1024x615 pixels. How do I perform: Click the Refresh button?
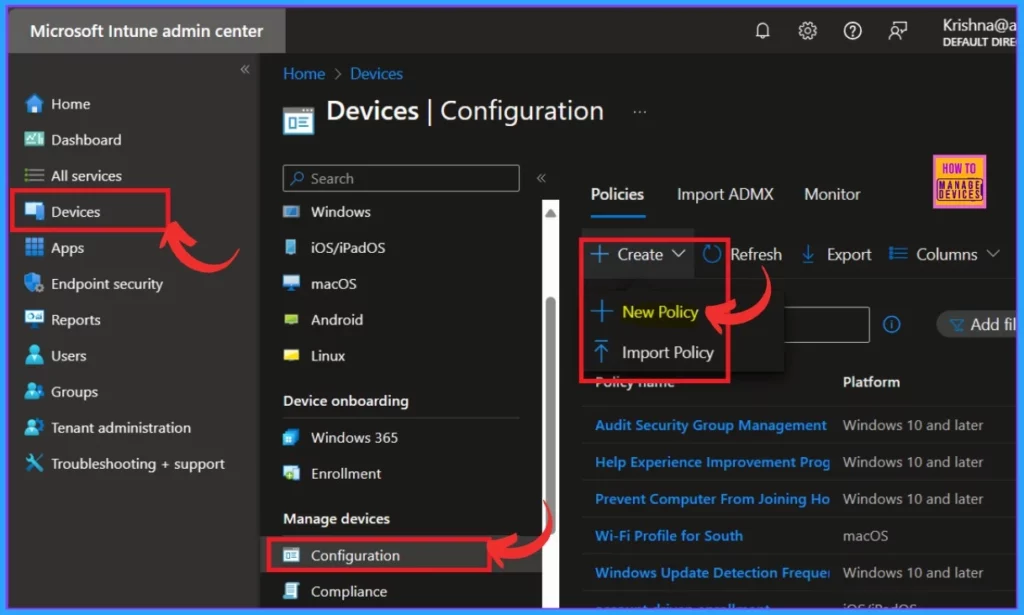click(x=743, y=254)
